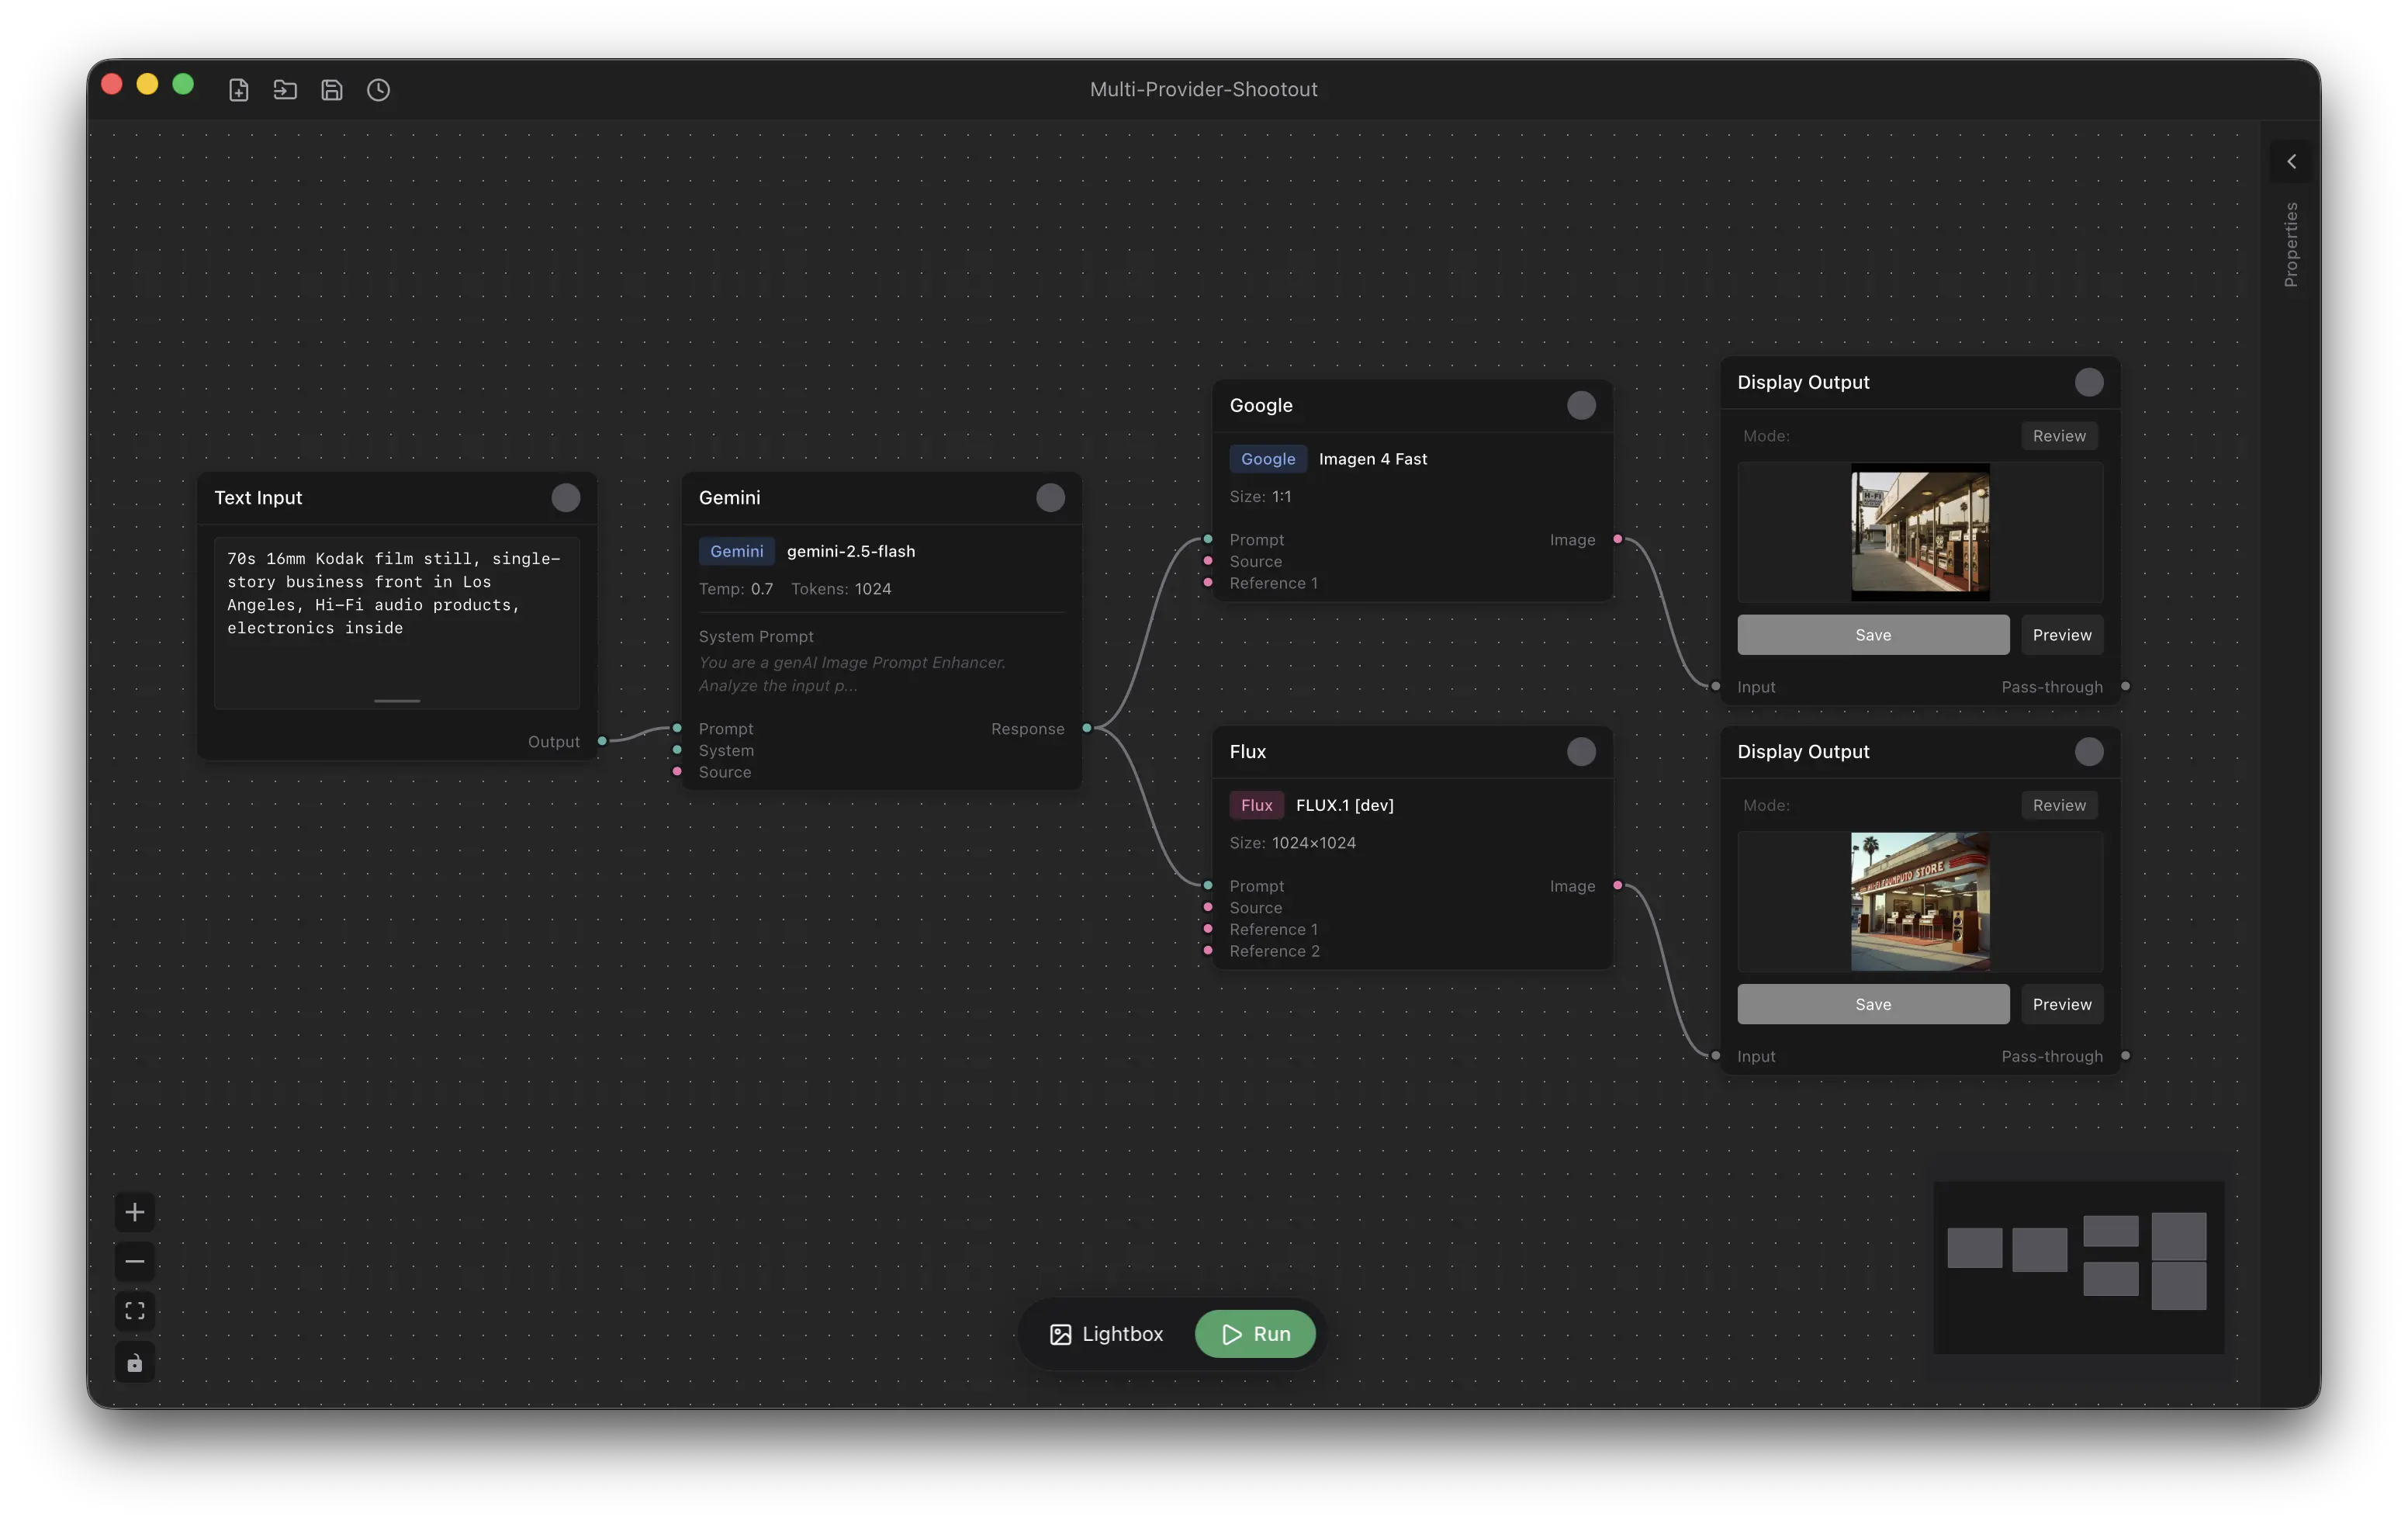
Task: Open the Lightbox view
Action: pyautogui.click(x=1106, y=1334)
